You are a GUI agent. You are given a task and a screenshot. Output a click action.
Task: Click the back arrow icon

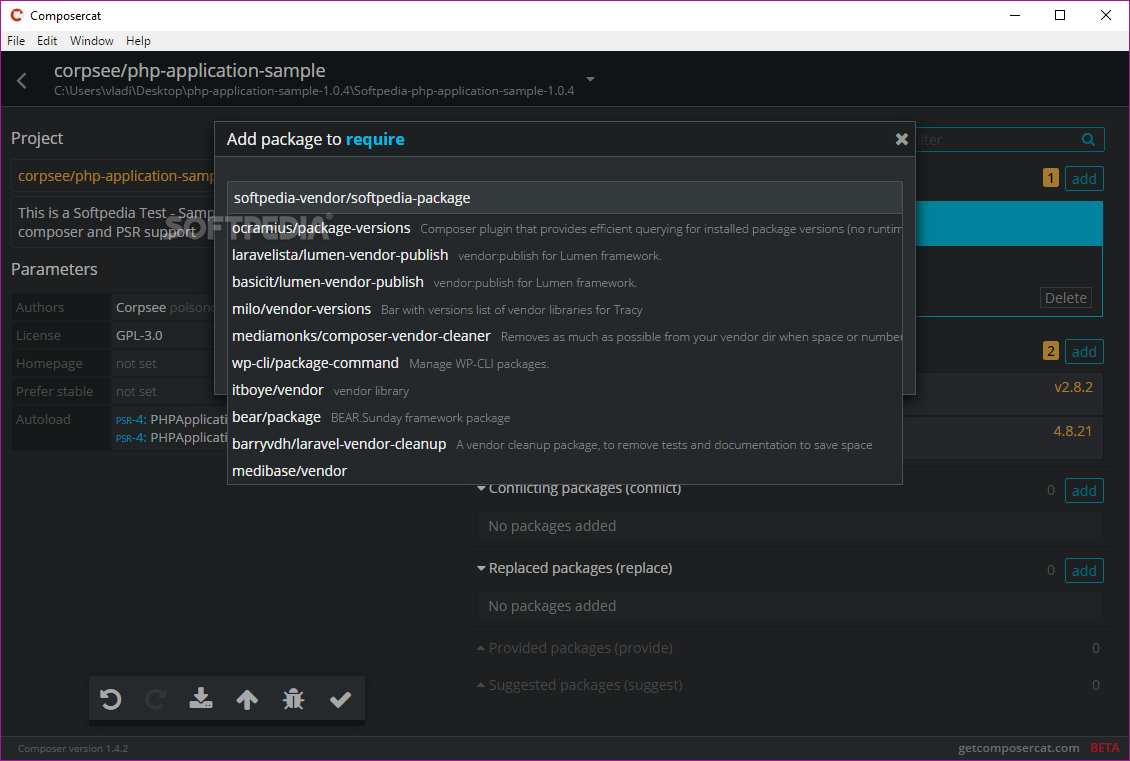tap(22, 81)
